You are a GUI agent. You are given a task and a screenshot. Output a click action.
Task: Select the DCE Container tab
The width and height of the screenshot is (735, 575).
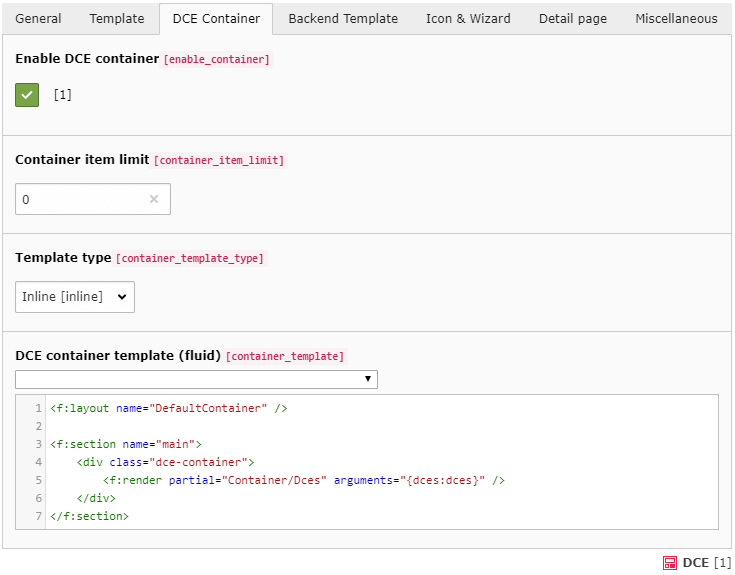pyautogui.click(x=216, y=19)
